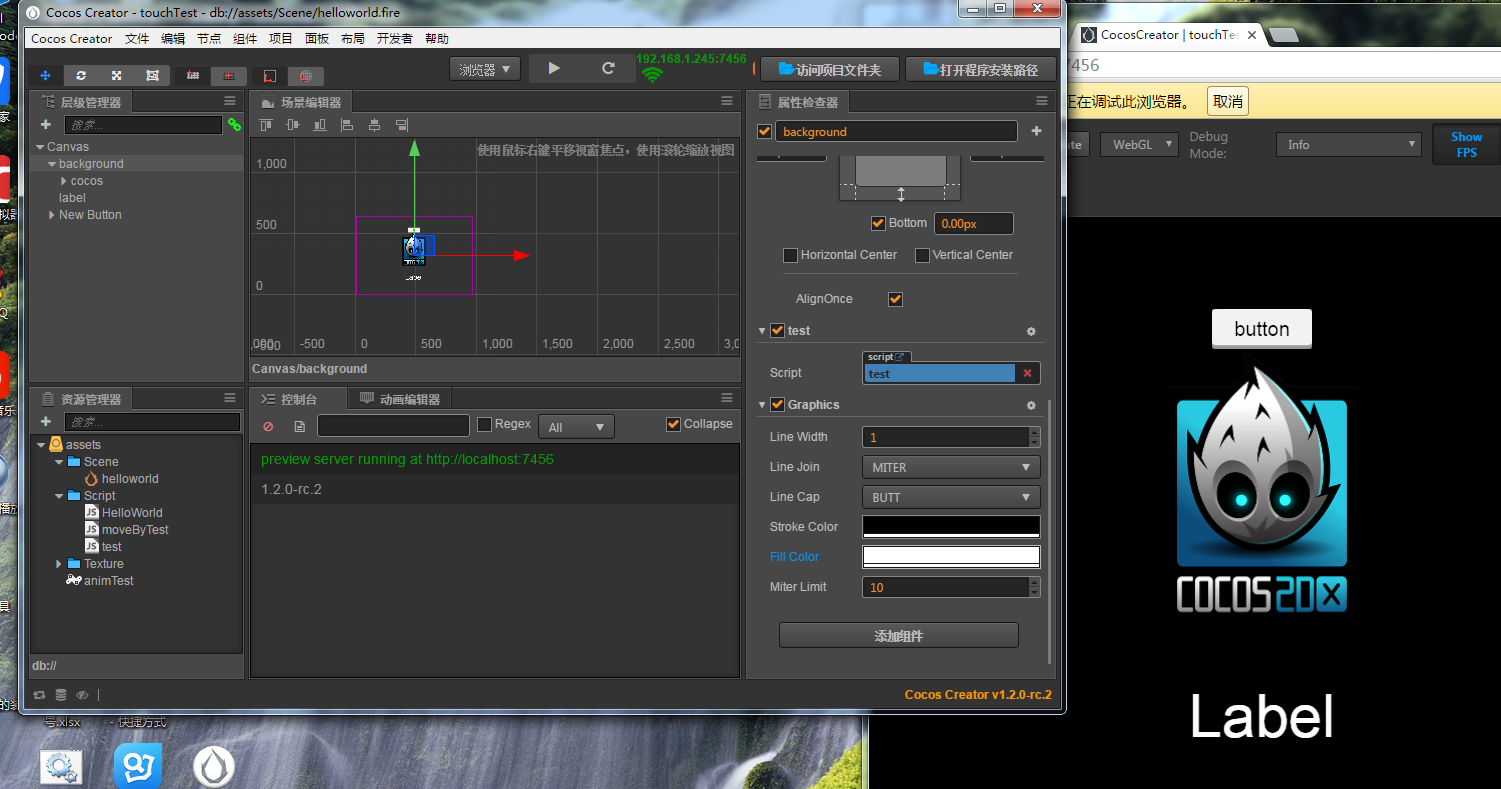This screenshot has height=789, width=1501.
Task: Click the refresh preview button
Action: (x=608, y=68)
